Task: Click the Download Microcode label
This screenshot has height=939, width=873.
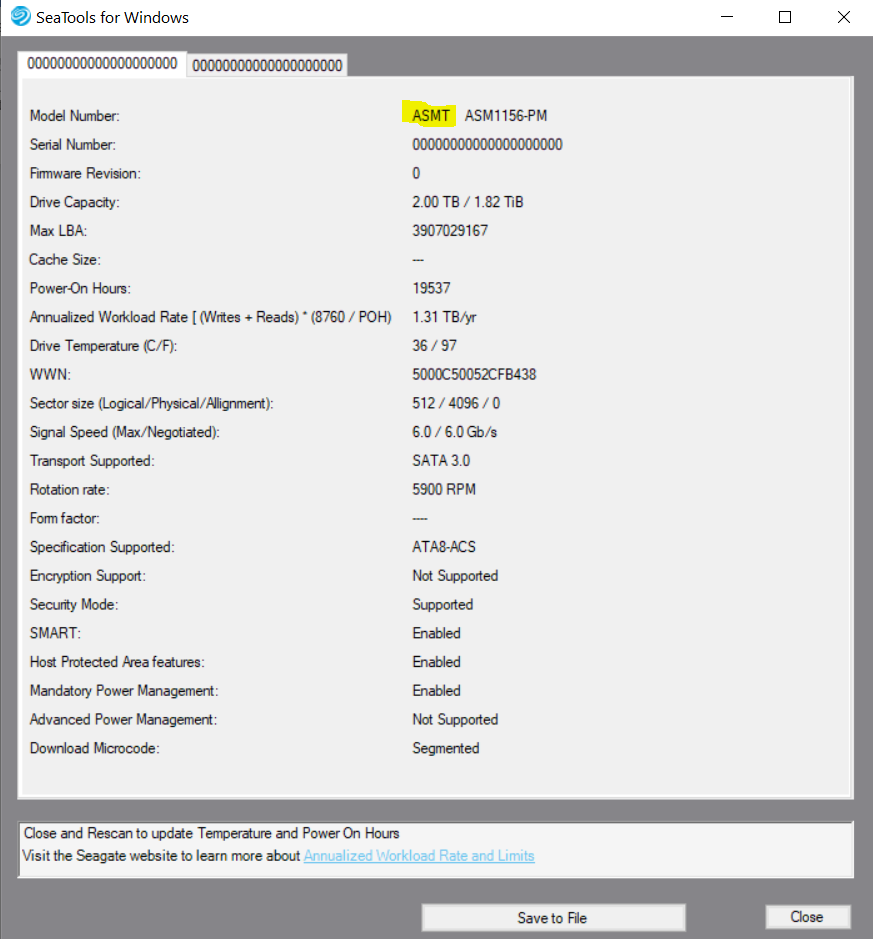Action: [x=95, y=748]
